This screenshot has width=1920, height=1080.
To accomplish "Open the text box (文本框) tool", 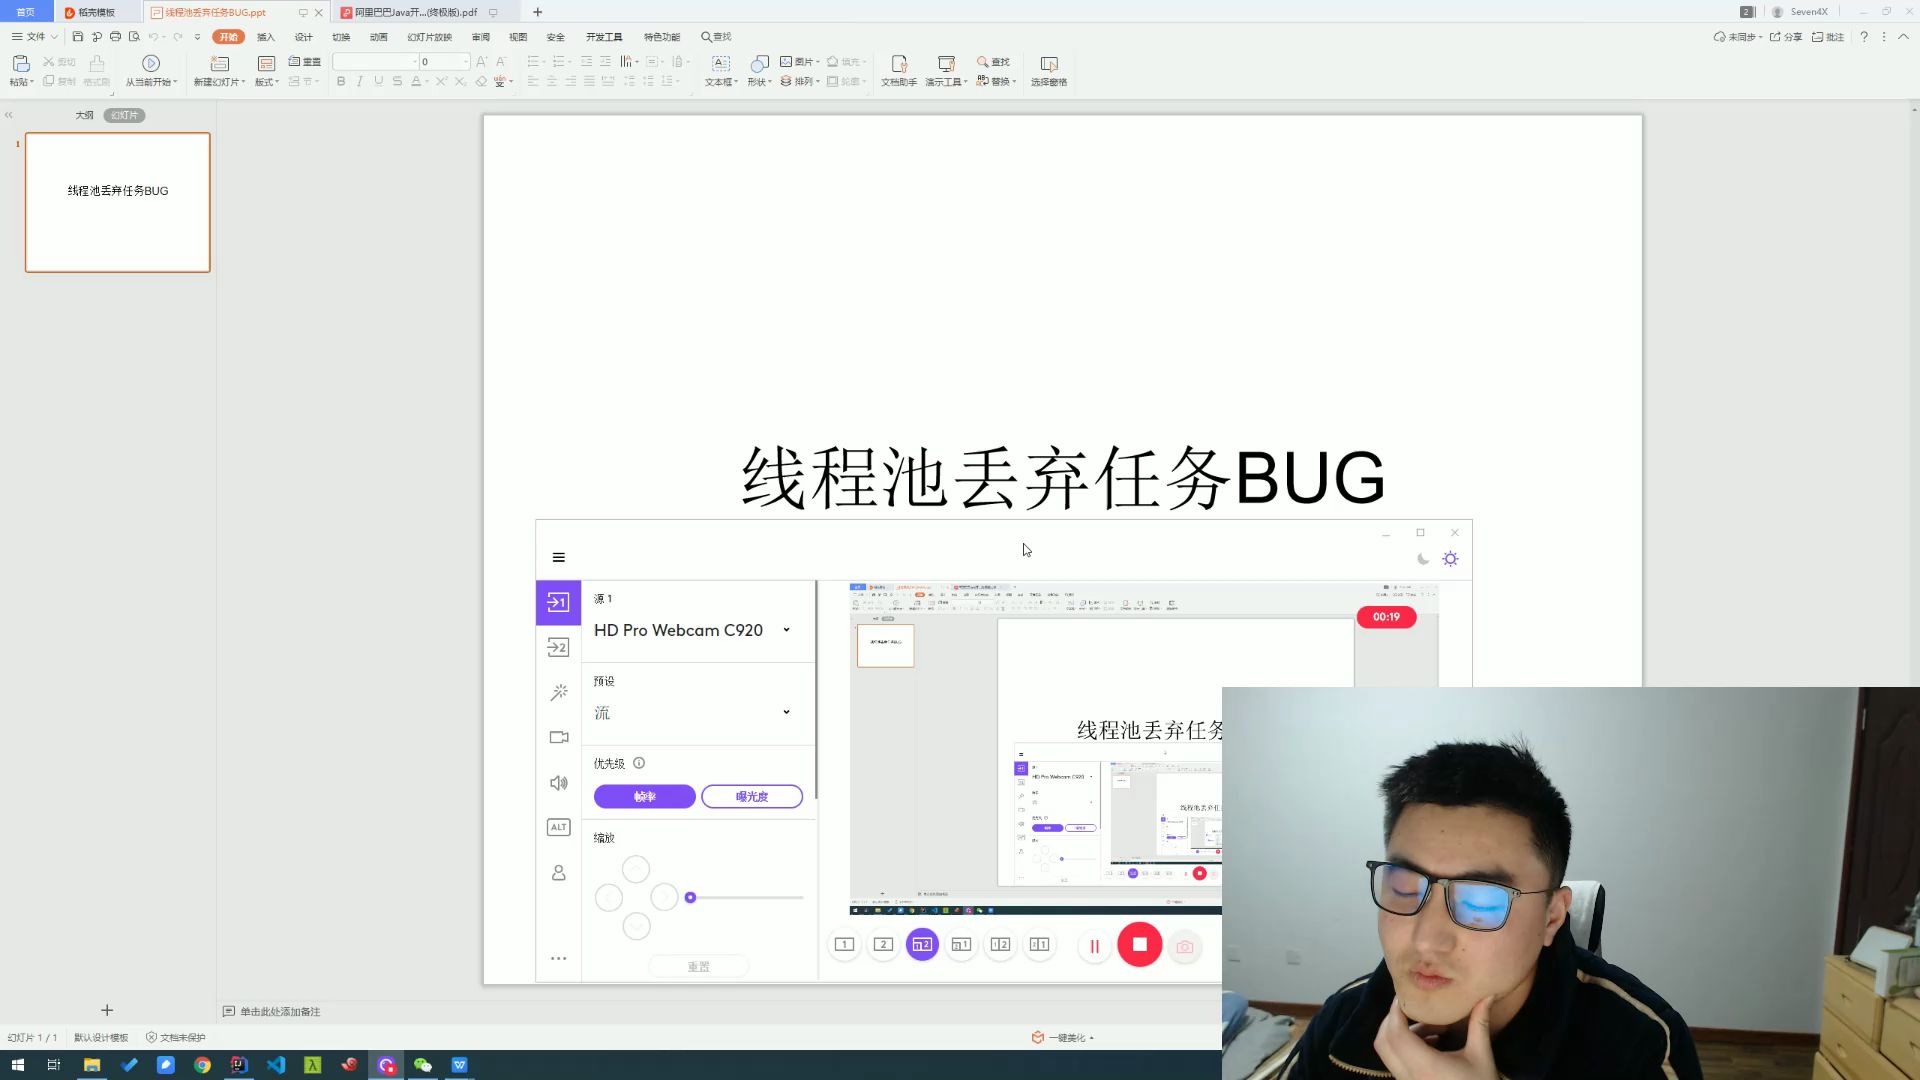I will (x=720, y=64).
